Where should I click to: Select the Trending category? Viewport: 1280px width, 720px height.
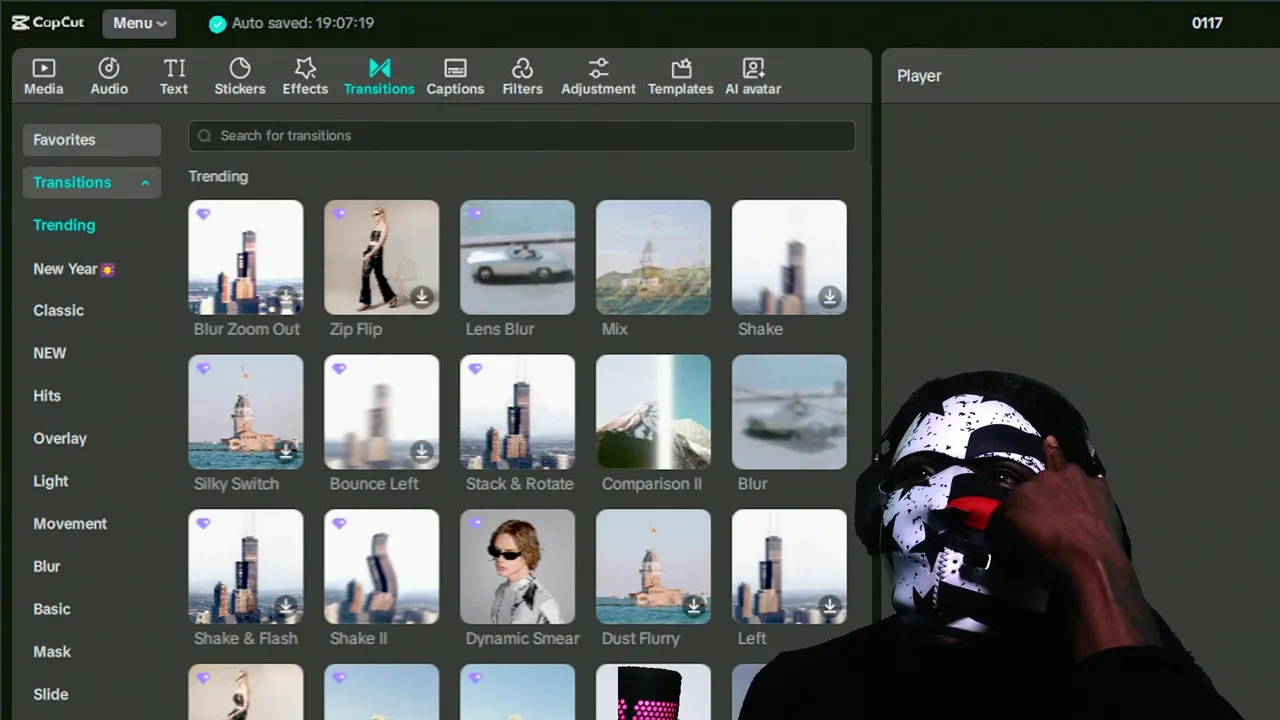[x=64, y=225]
